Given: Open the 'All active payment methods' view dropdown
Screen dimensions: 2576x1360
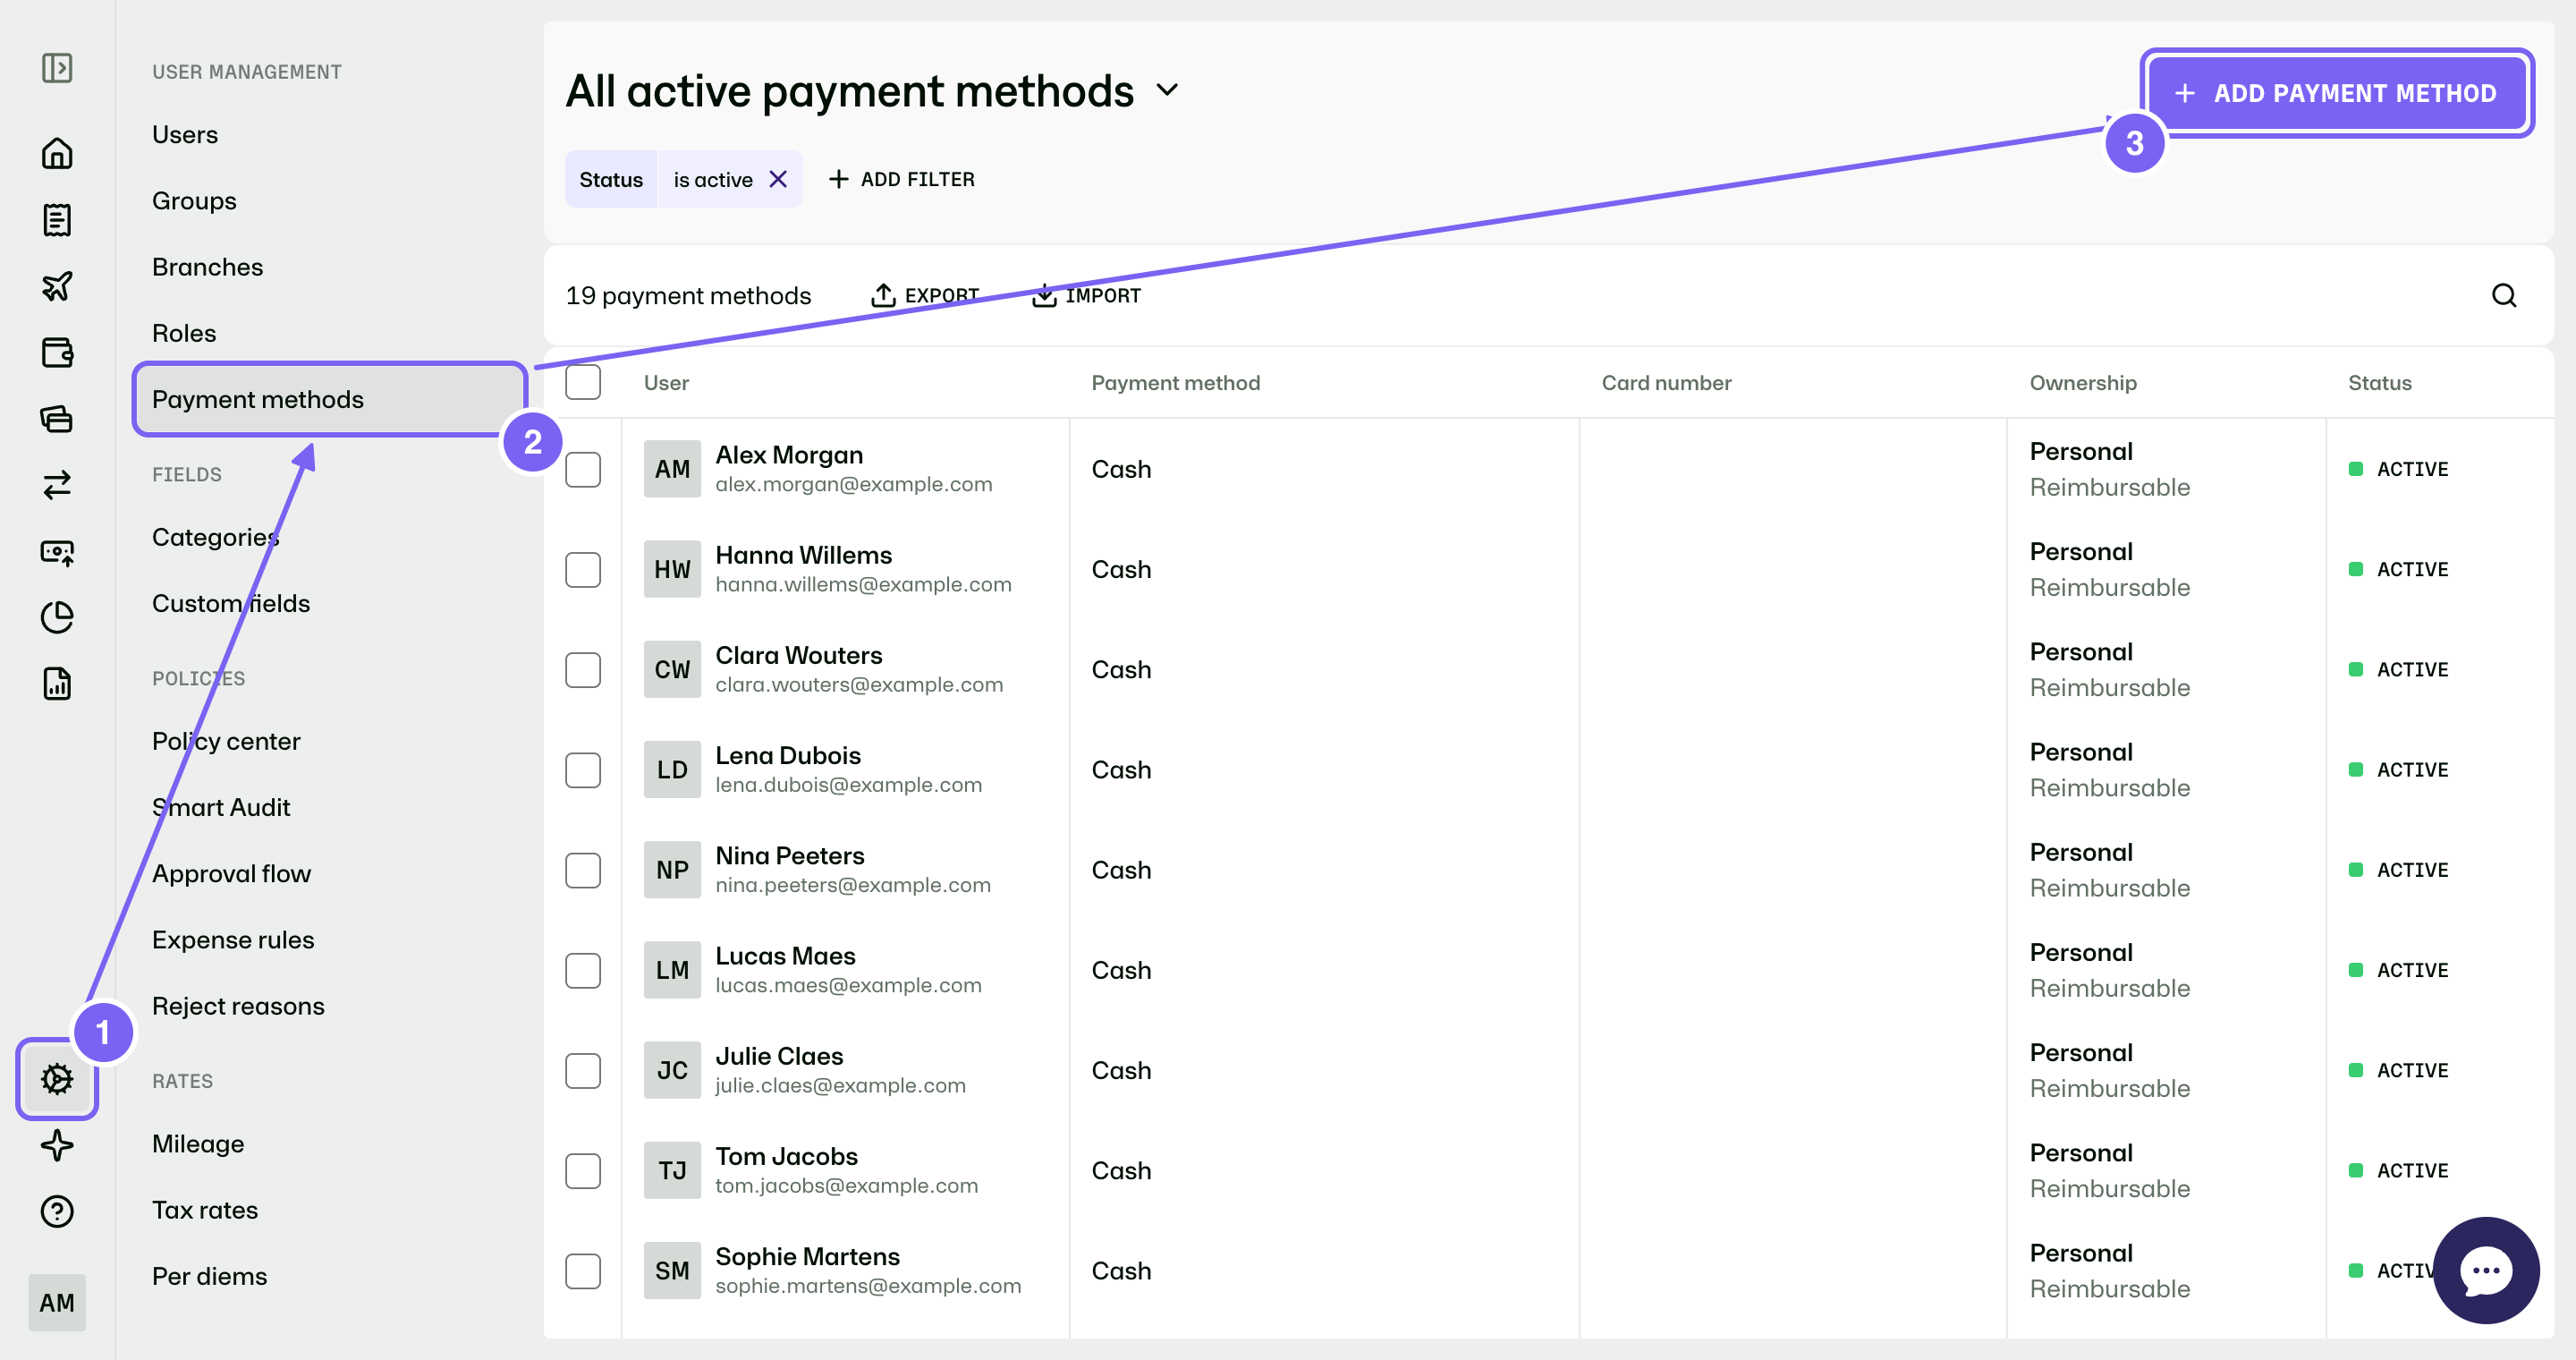Looking at the screenshot, I should [1167, 91].
